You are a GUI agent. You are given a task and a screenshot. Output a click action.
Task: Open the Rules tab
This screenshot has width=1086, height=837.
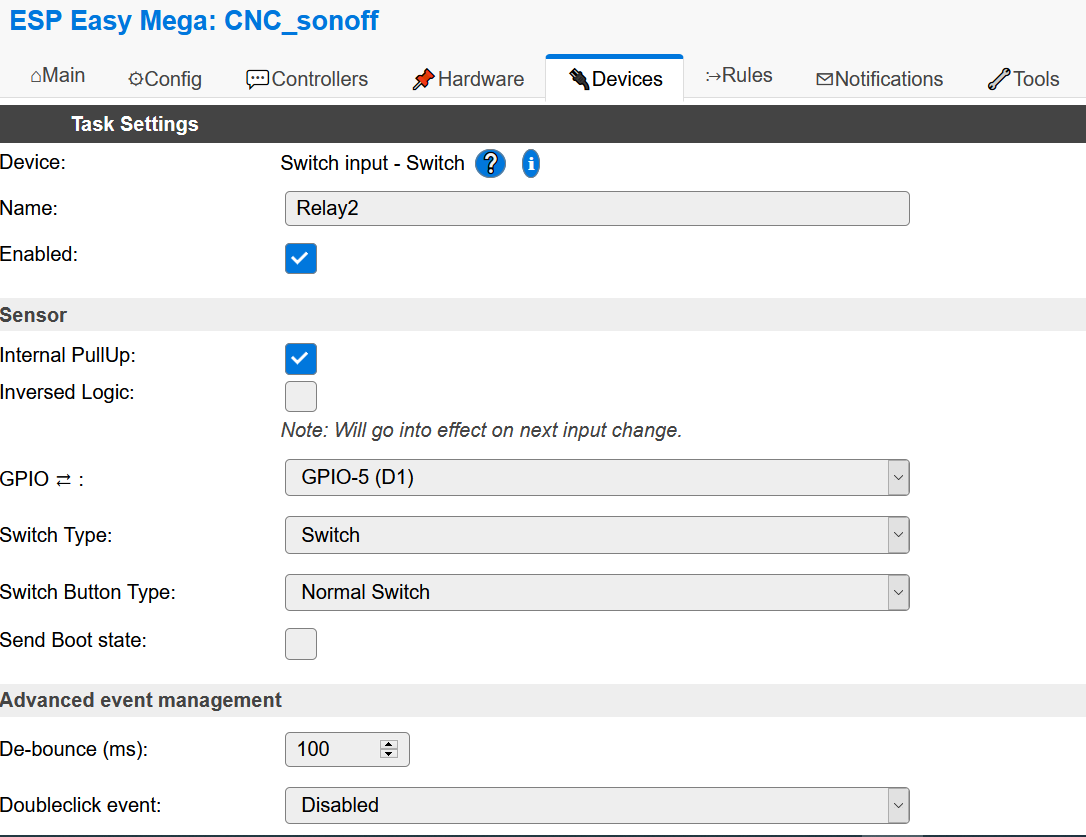coord(738,76)
